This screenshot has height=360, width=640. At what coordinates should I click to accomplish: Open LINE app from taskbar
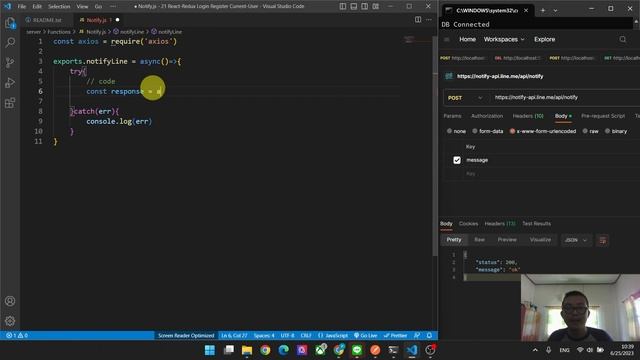pos(357,350)
